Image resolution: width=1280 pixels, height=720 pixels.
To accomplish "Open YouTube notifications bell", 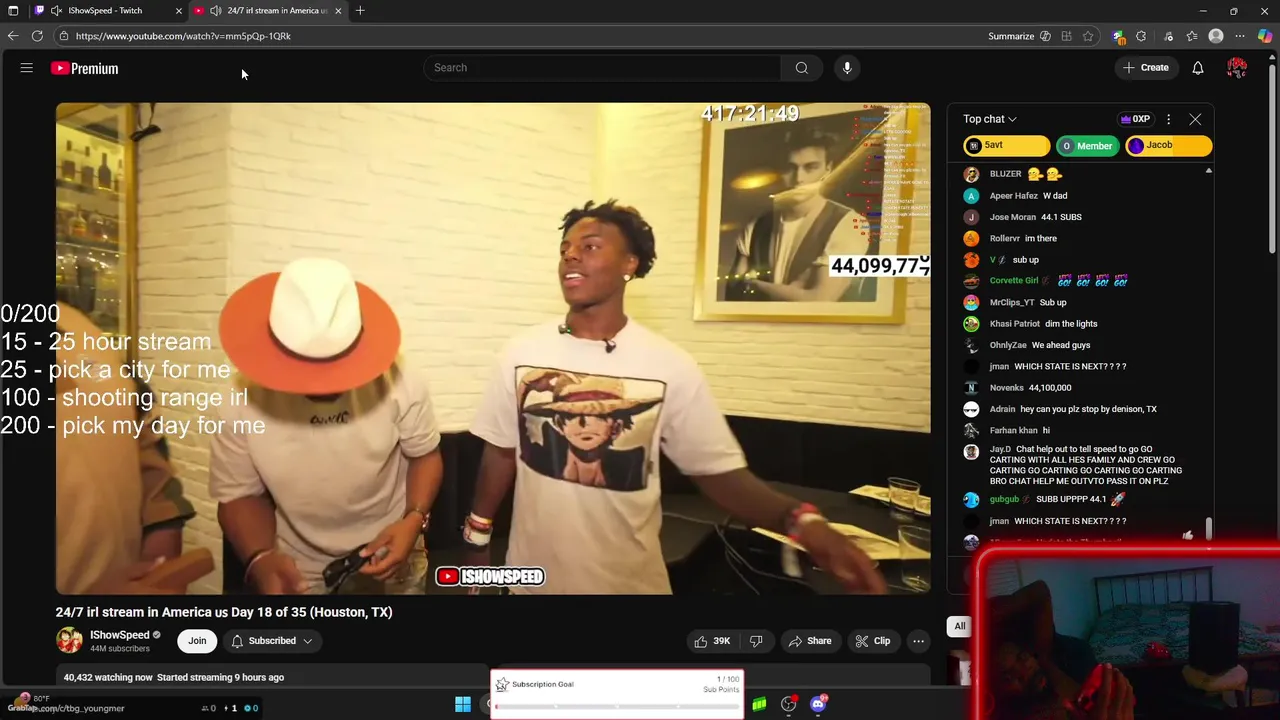I will pos(1197,68).
